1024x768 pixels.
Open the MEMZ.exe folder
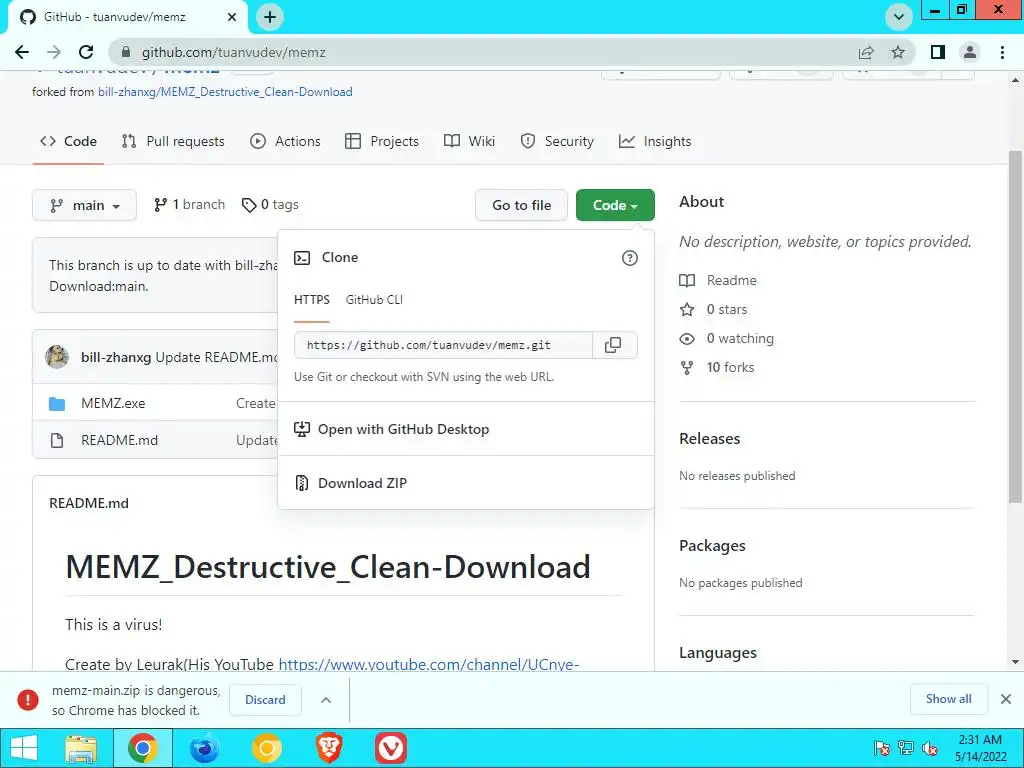(113, 404)
